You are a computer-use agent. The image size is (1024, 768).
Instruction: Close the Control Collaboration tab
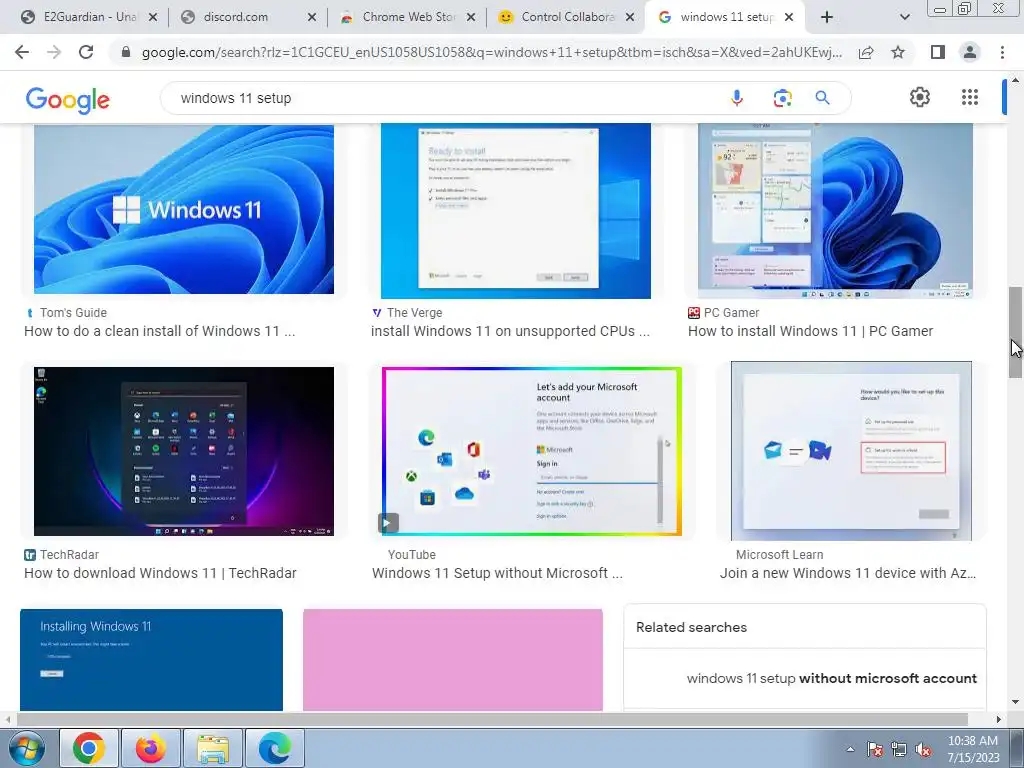coord(630,18)
